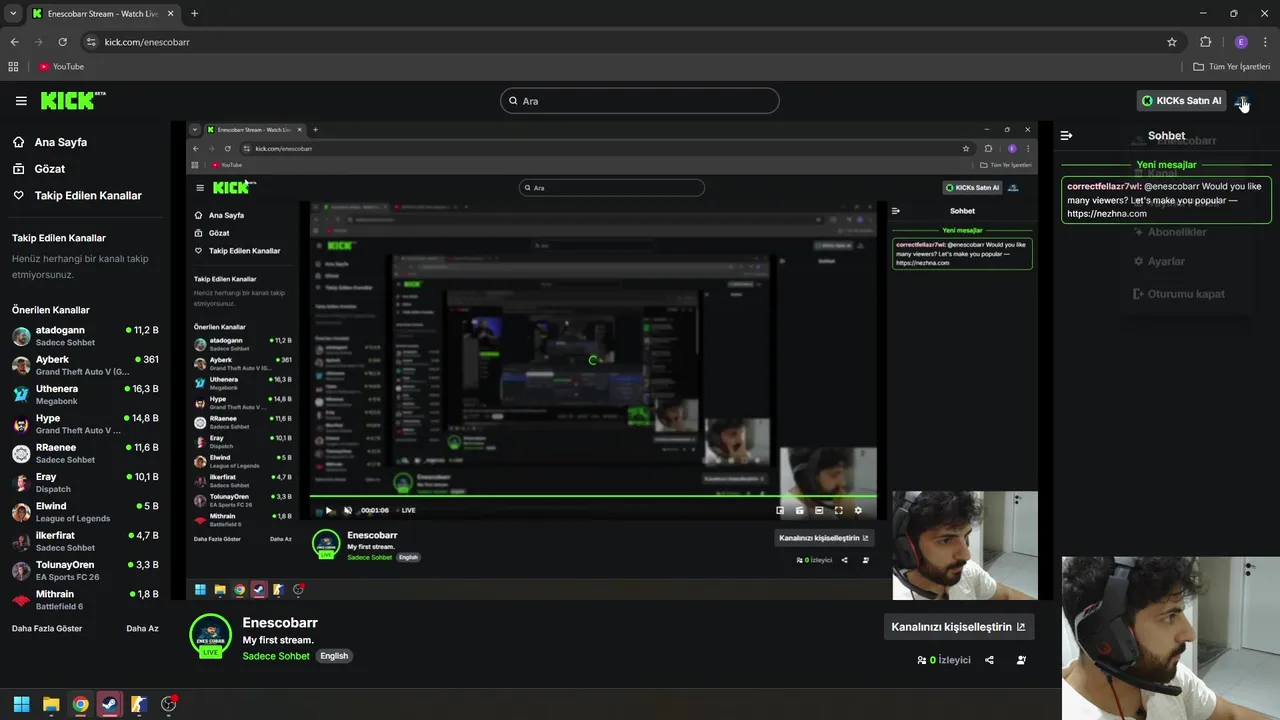Viewport: 1280px width, 720px height.
Task: Open the user avatar menu at top right
Action: pyautogui.click(x=1241, y=101)
